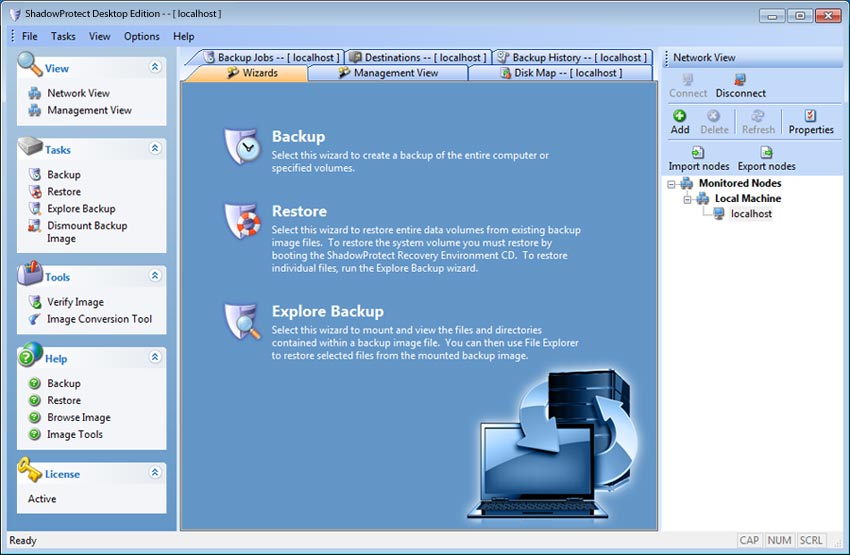The image size is (850, 555).
Task: Collapse the Monitored Nodes tree node
Action: (x=671, y=184)
